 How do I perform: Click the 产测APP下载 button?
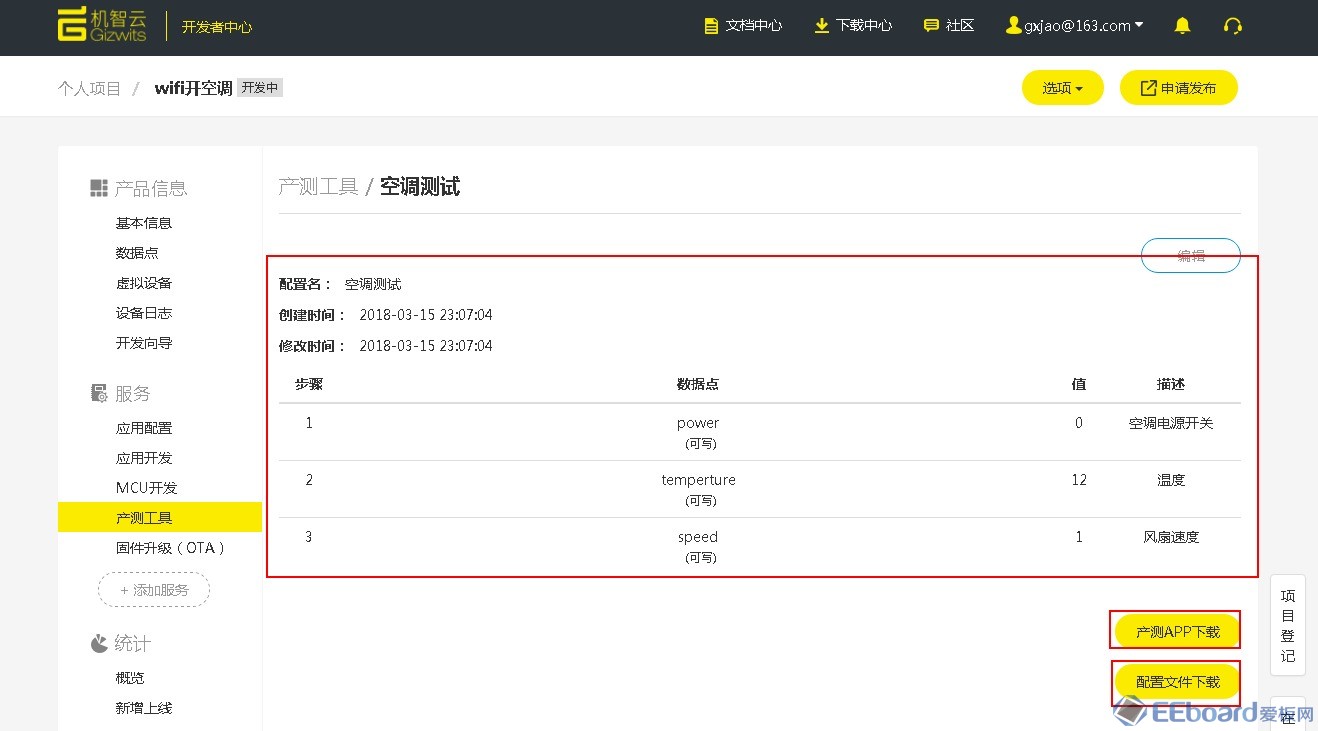[1178, 632]
